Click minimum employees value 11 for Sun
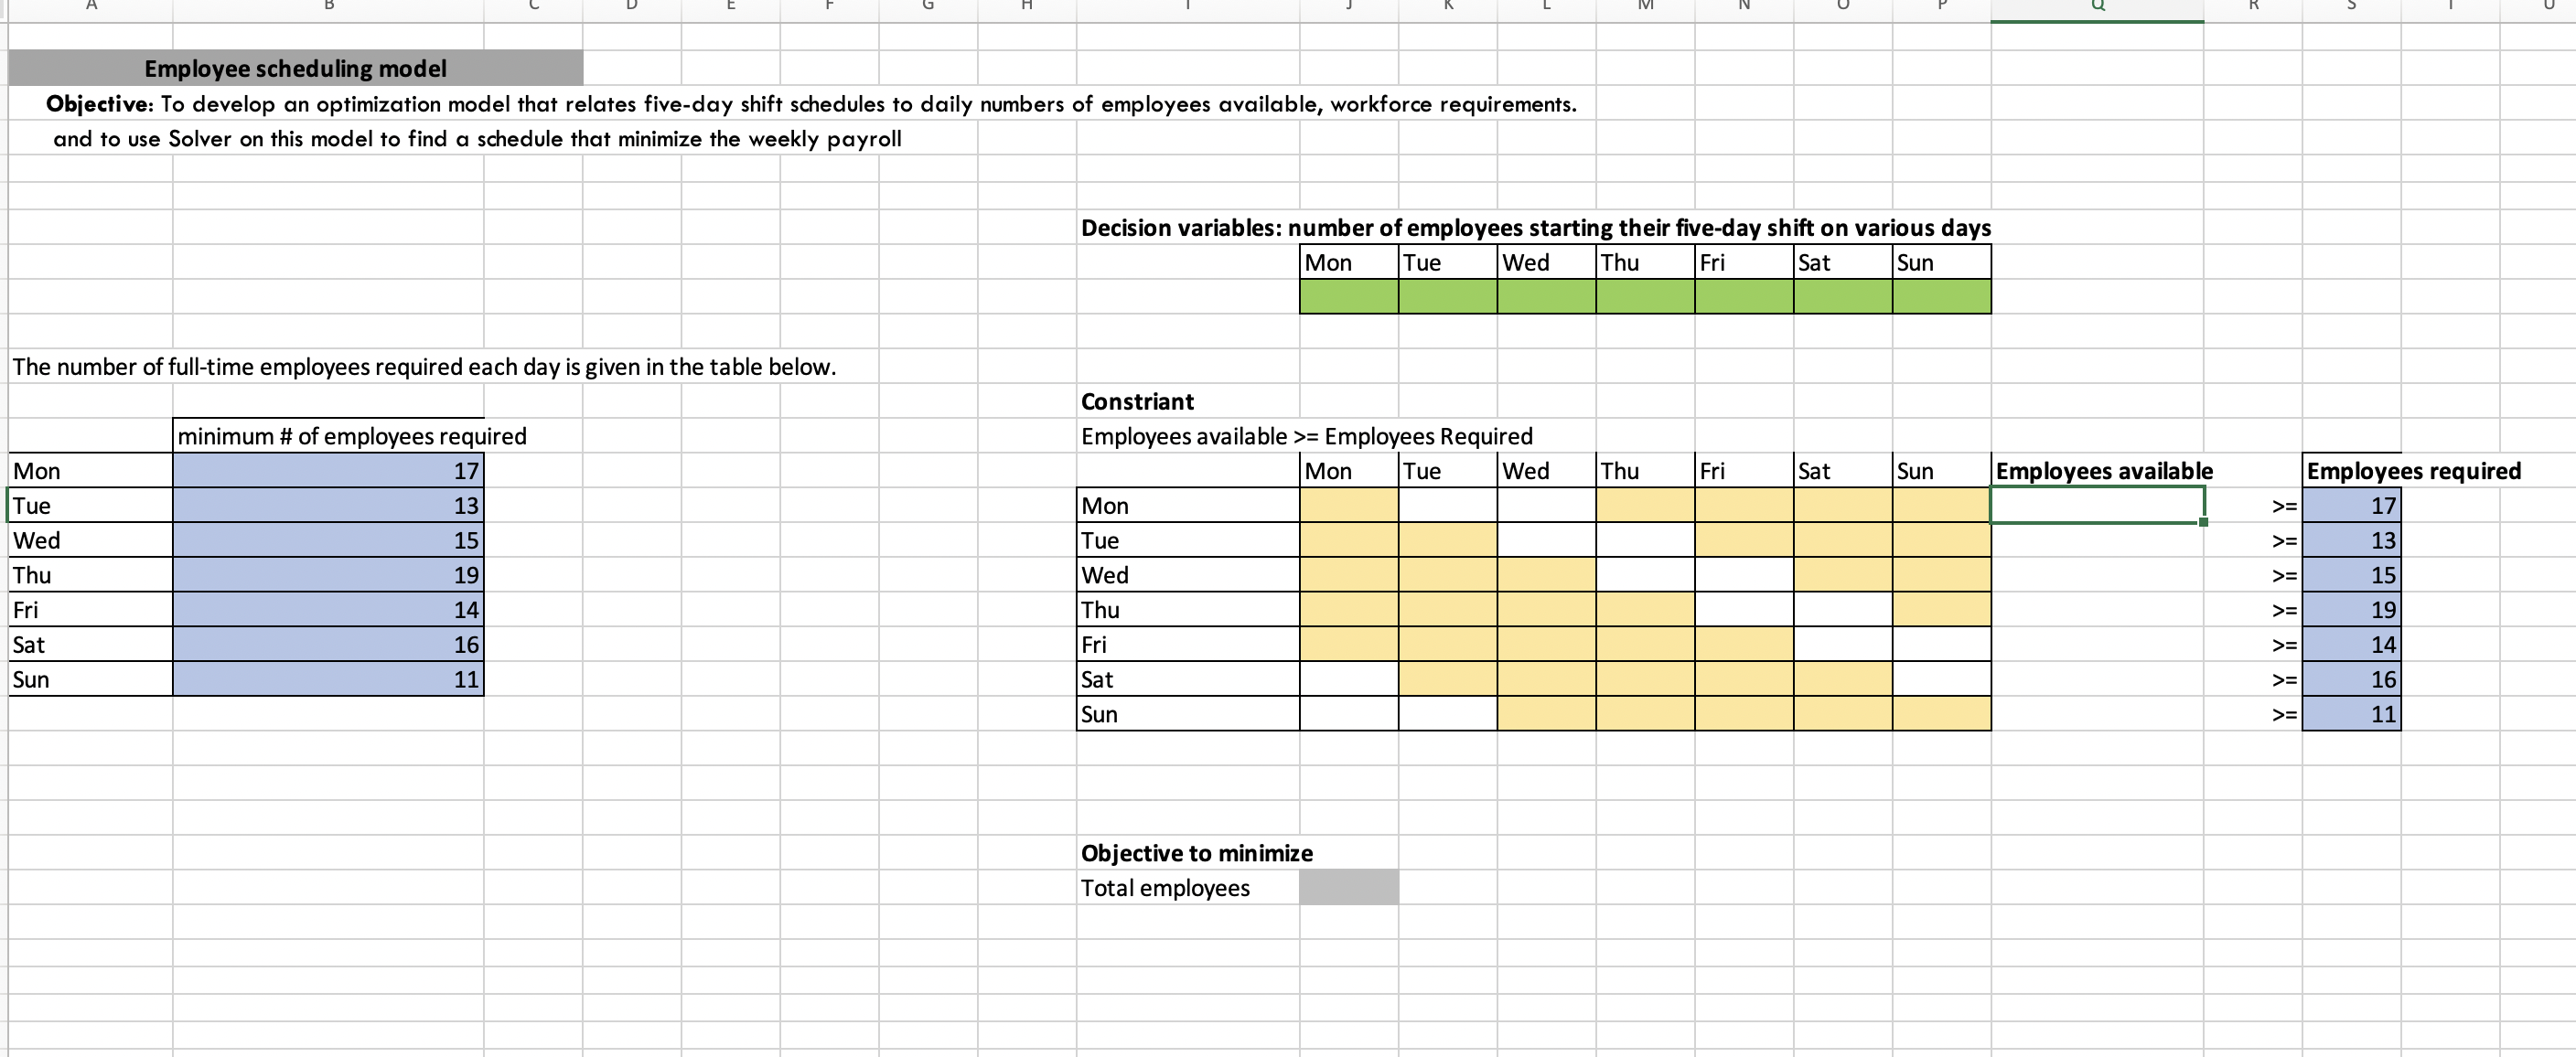 pos(328,679)
